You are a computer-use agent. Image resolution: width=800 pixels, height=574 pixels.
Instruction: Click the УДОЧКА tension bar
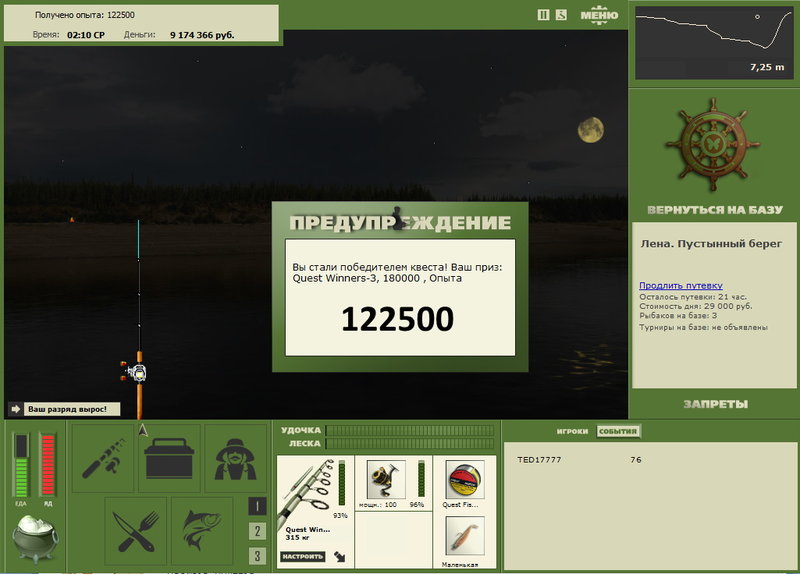(410, 430)
